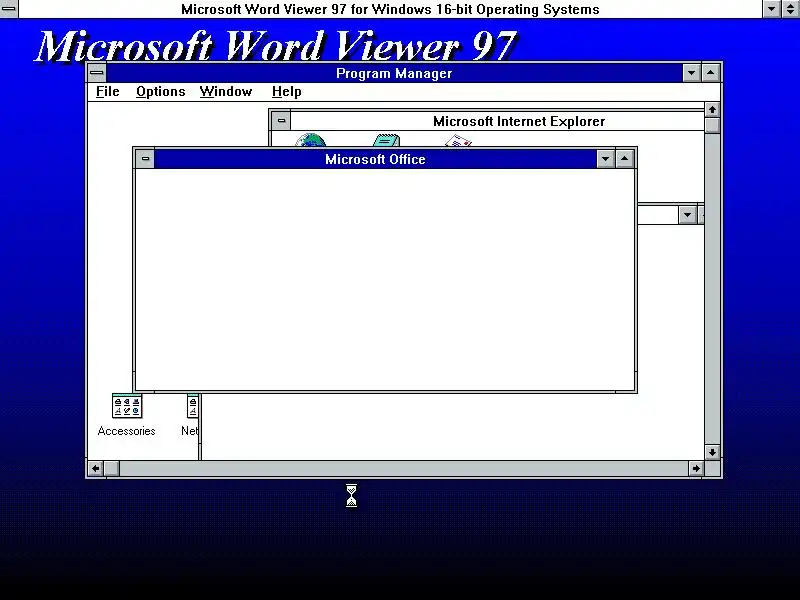Screen dimensions: 800x600
Task: Click minimize arrow of the window behind Microsoft Office
Action: tap(687, 215)
